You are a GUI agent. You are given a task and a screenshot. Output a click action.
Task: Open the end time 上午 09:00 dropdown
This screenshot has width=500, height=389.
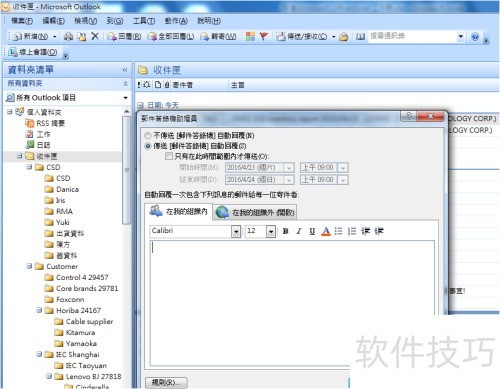coord(343,180)
